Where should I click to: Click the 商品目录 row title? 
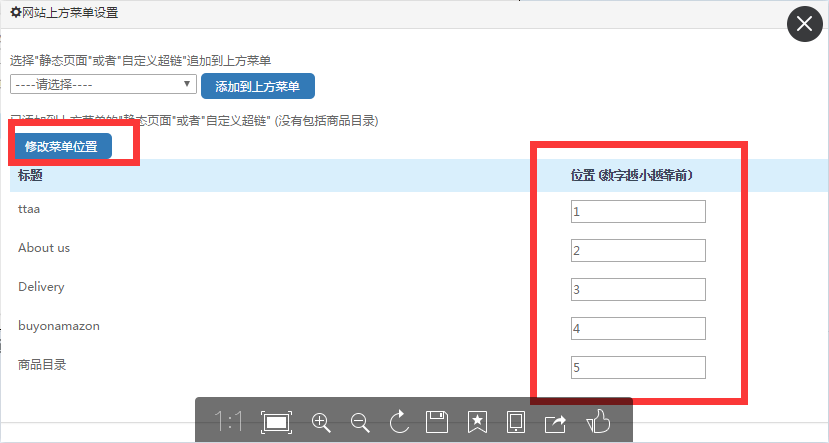42,365
